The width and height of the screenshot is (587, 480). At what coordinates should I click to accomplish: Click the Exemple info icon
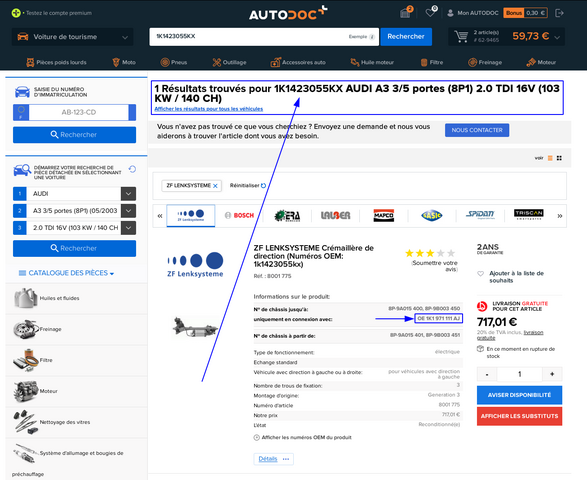point(372,37)
